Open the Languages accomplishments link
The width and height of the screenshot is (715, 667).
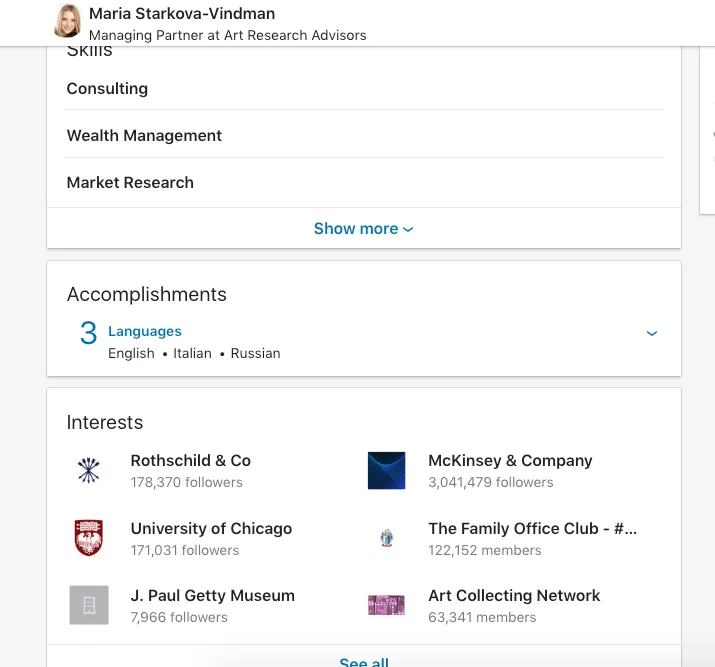(145, 331)
